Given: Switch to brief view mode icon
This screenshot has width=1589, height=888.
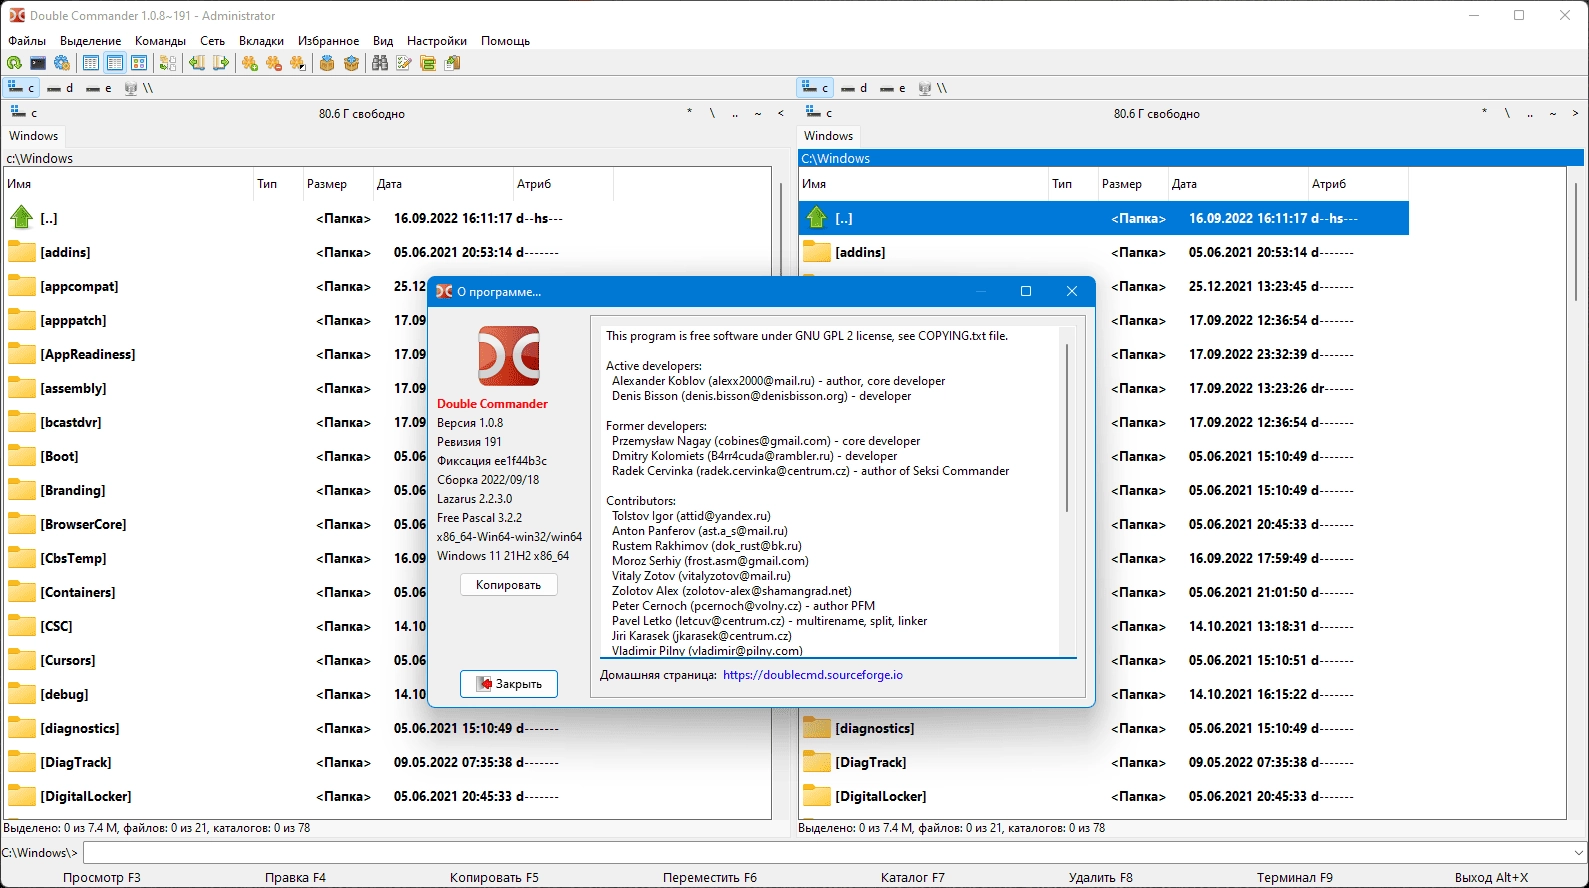Looking at the screenshot, I should pyautogui.click(x=91, y=63).
